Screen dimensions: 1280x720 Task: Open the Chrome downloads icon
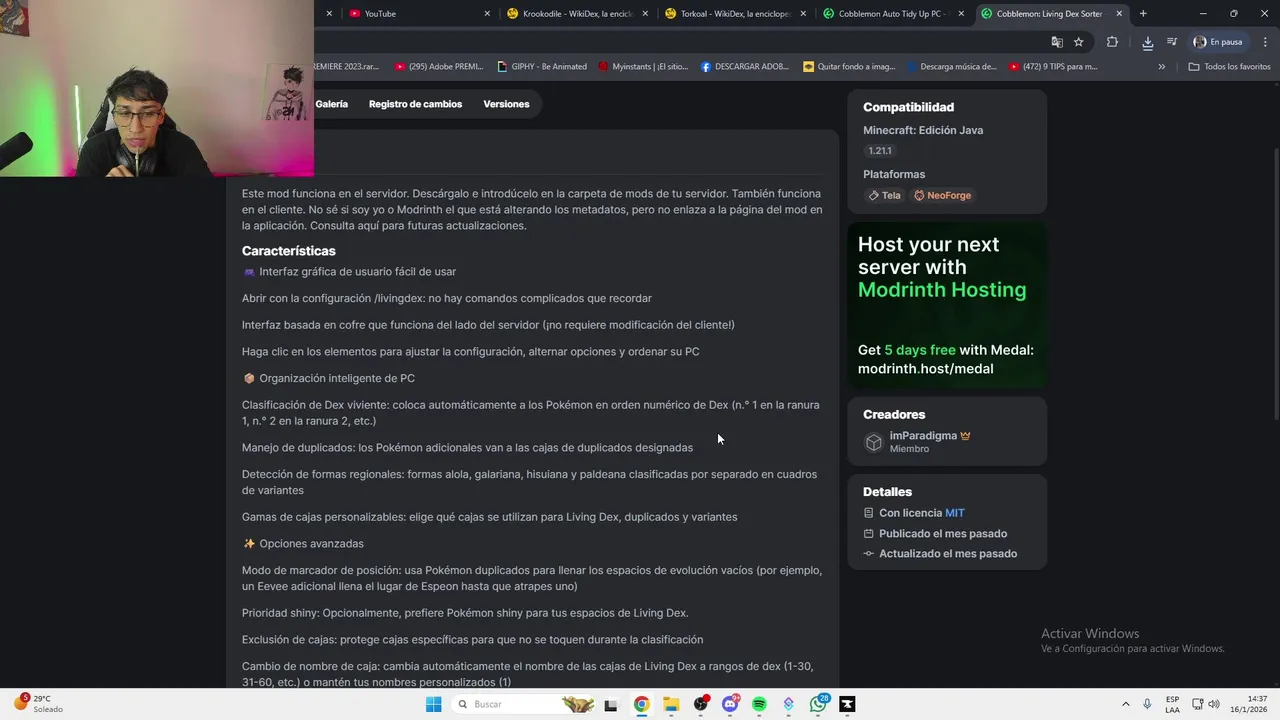coord(1148,42)
